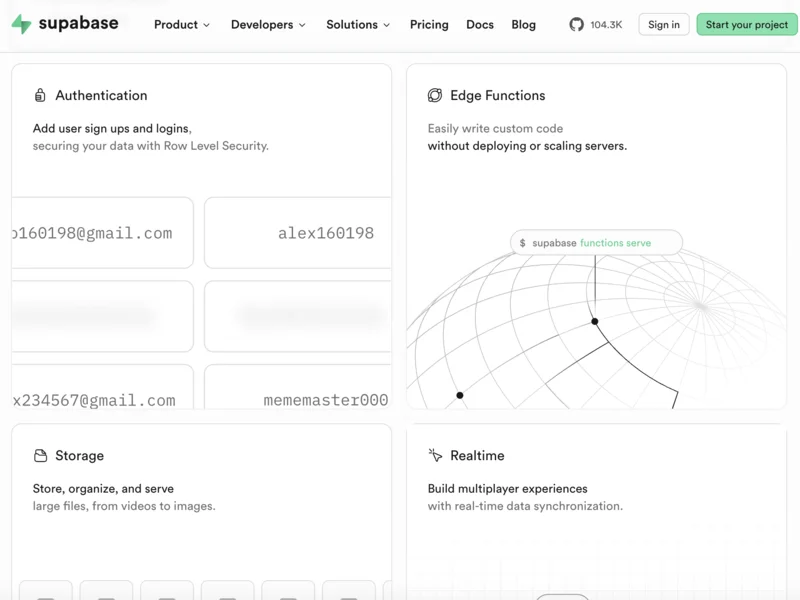Click Start your project button

click(747, 24)
